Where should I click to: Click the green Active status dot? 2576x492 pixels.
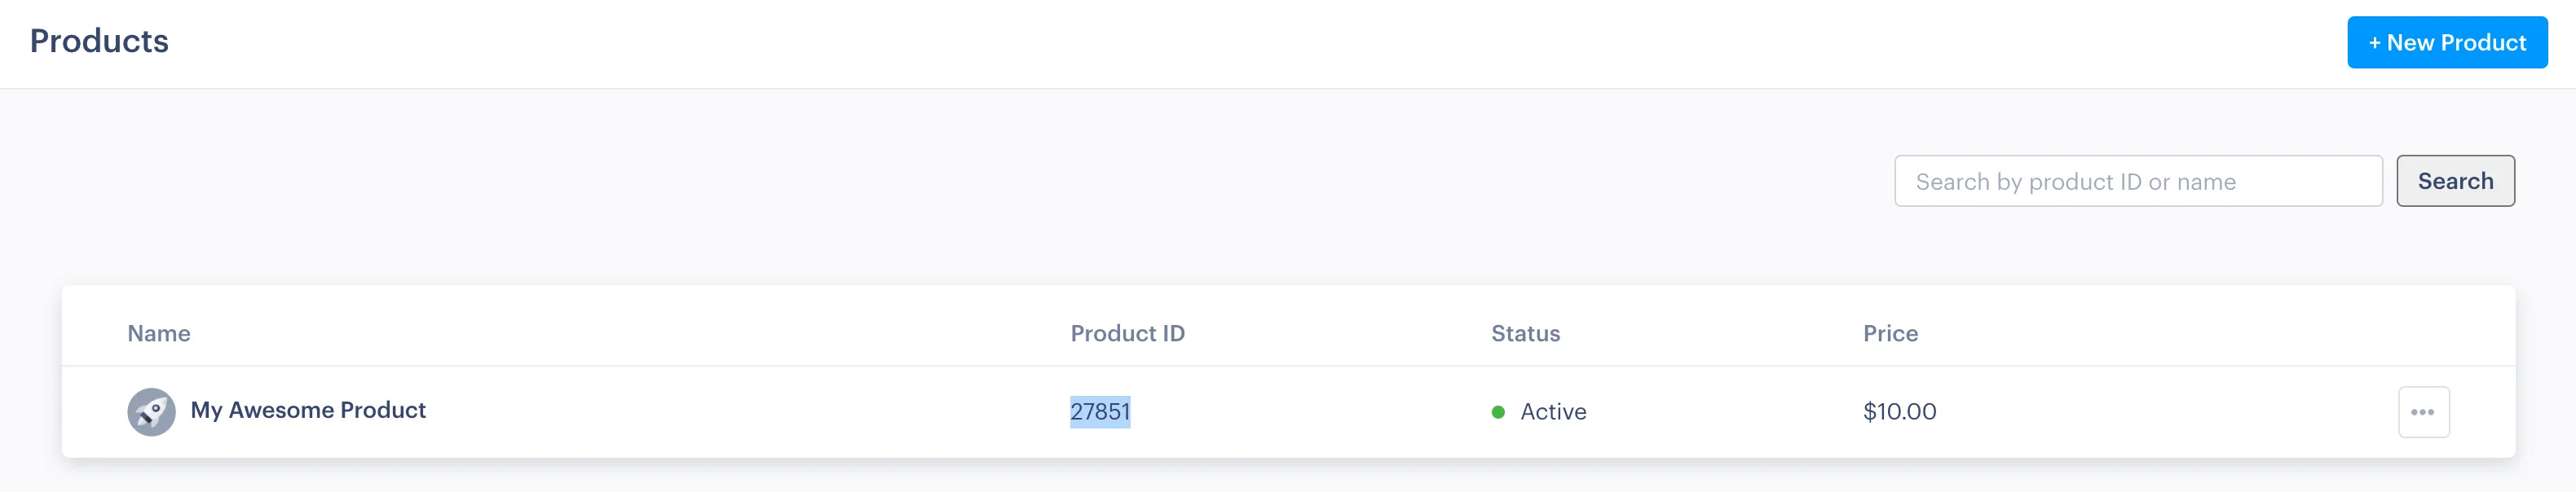pyautogui.click(x=1497, y=411)
